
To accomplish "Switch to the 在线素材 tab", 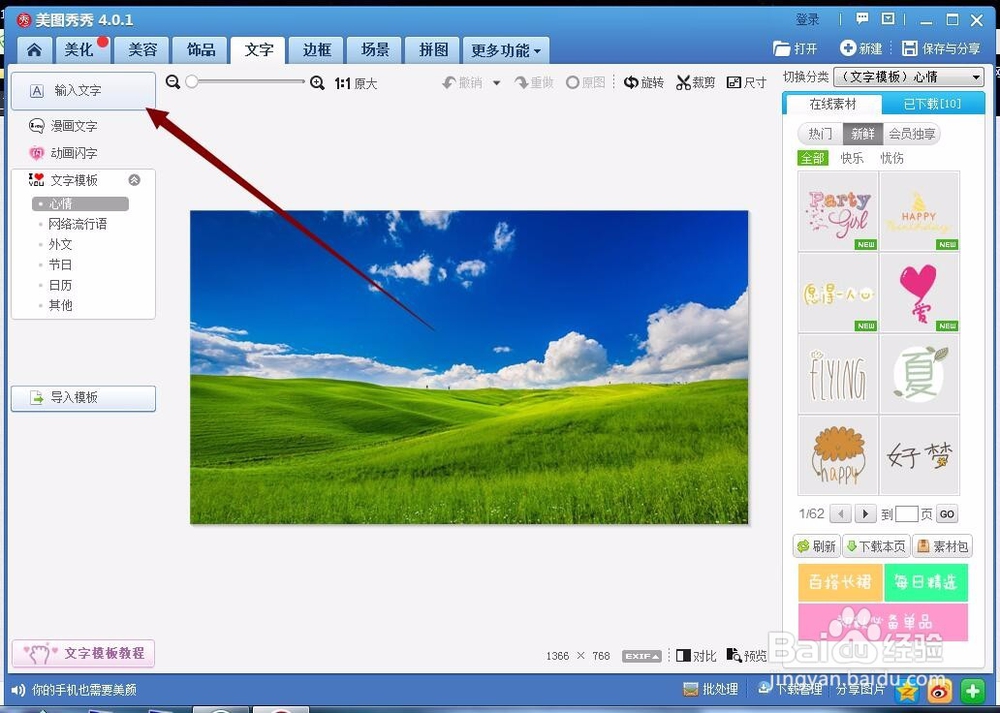I will (833, 104).
